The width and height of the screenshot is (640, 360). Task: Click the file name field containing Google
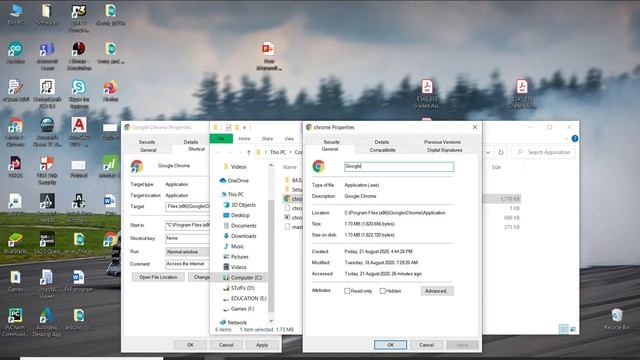pos(399,167)
